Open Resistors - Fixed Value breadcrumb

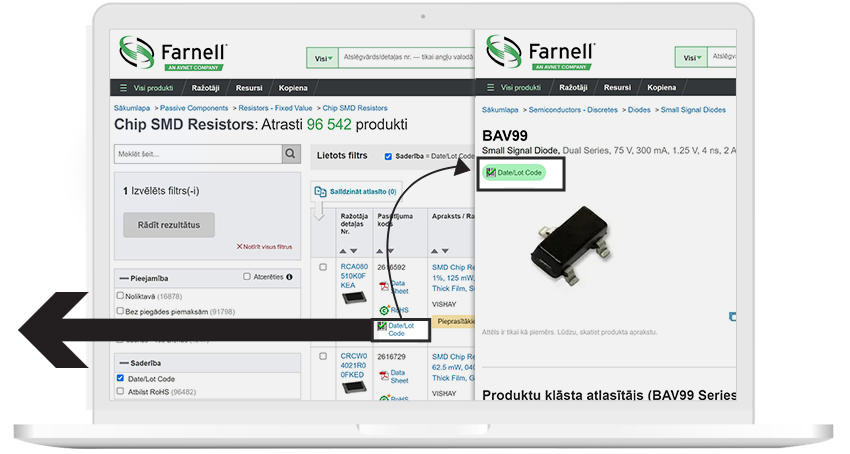pyautogui.click(x=275, y=108)
